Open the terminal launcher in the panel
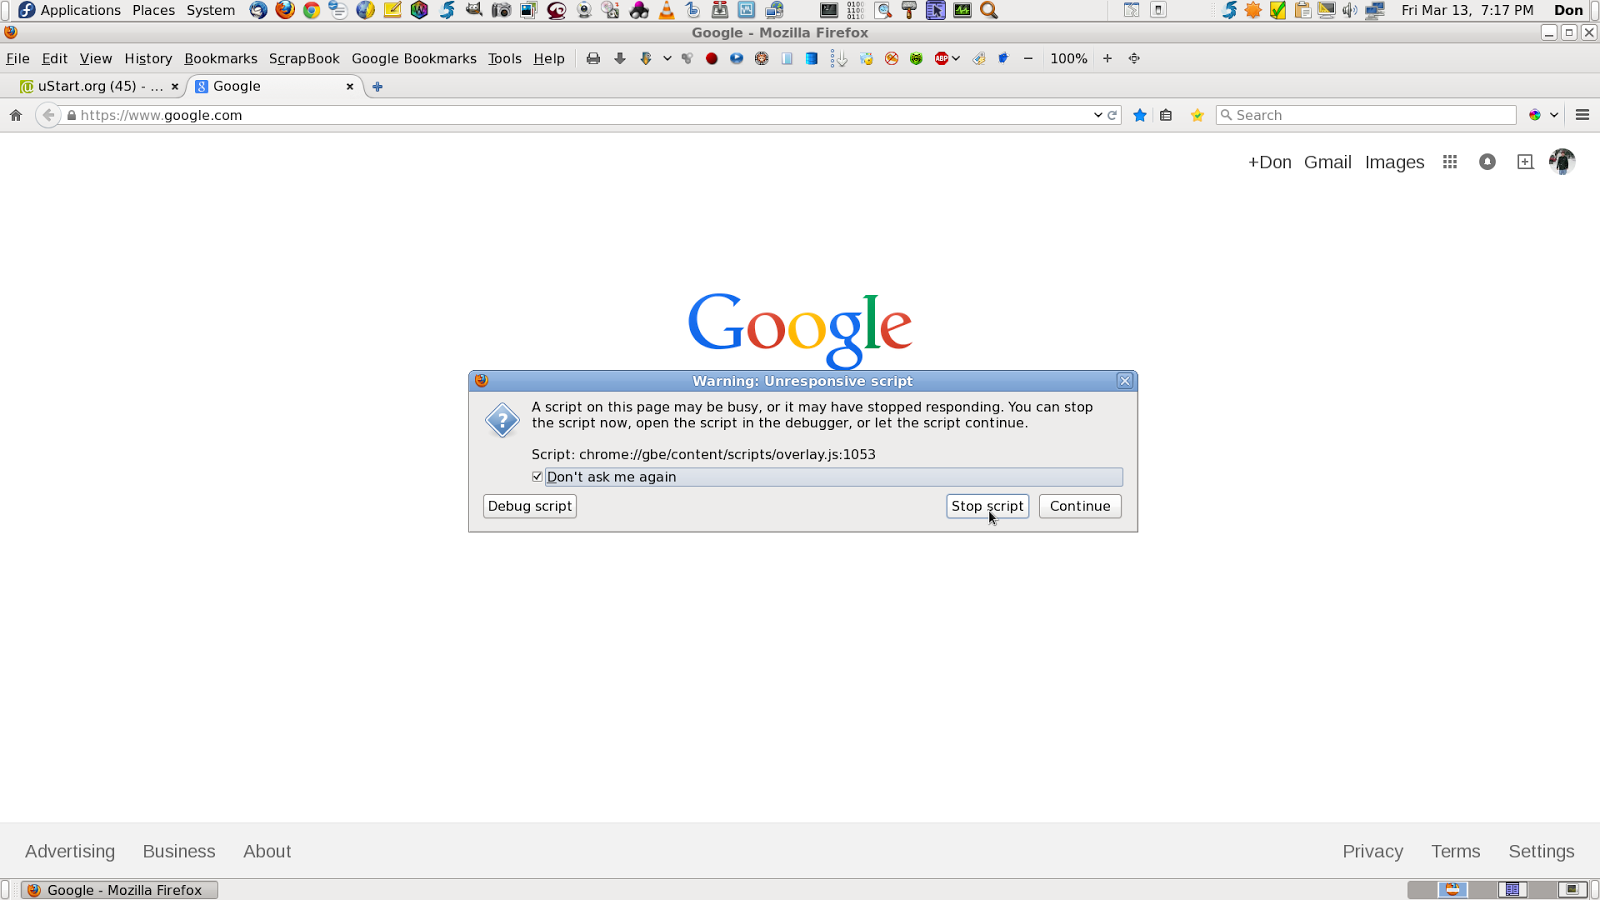This screenshot has width=1600, height=900. coord(829,10)
